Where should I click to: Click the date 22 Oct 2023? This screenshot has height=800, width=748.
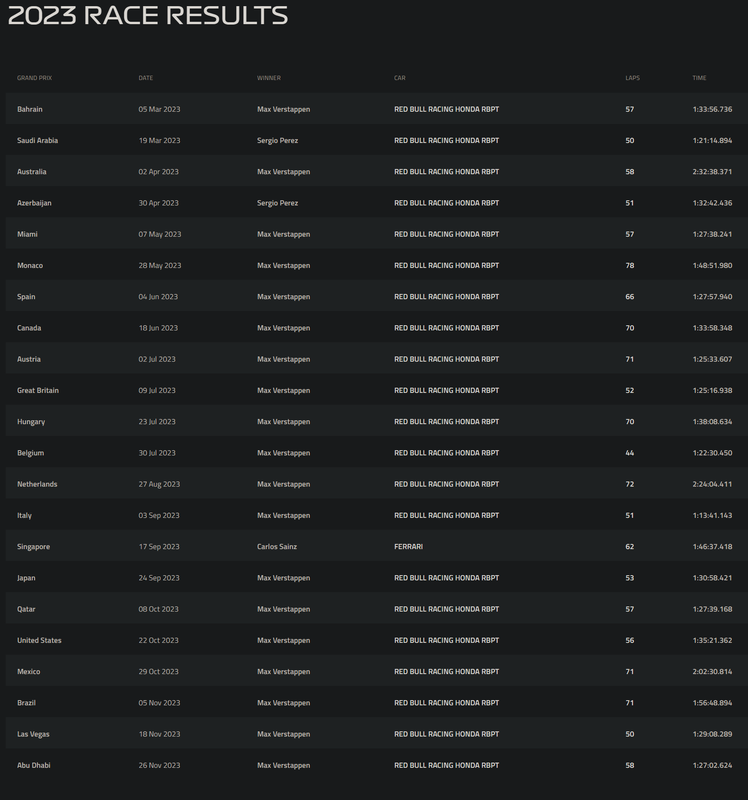tap(158, 640)
